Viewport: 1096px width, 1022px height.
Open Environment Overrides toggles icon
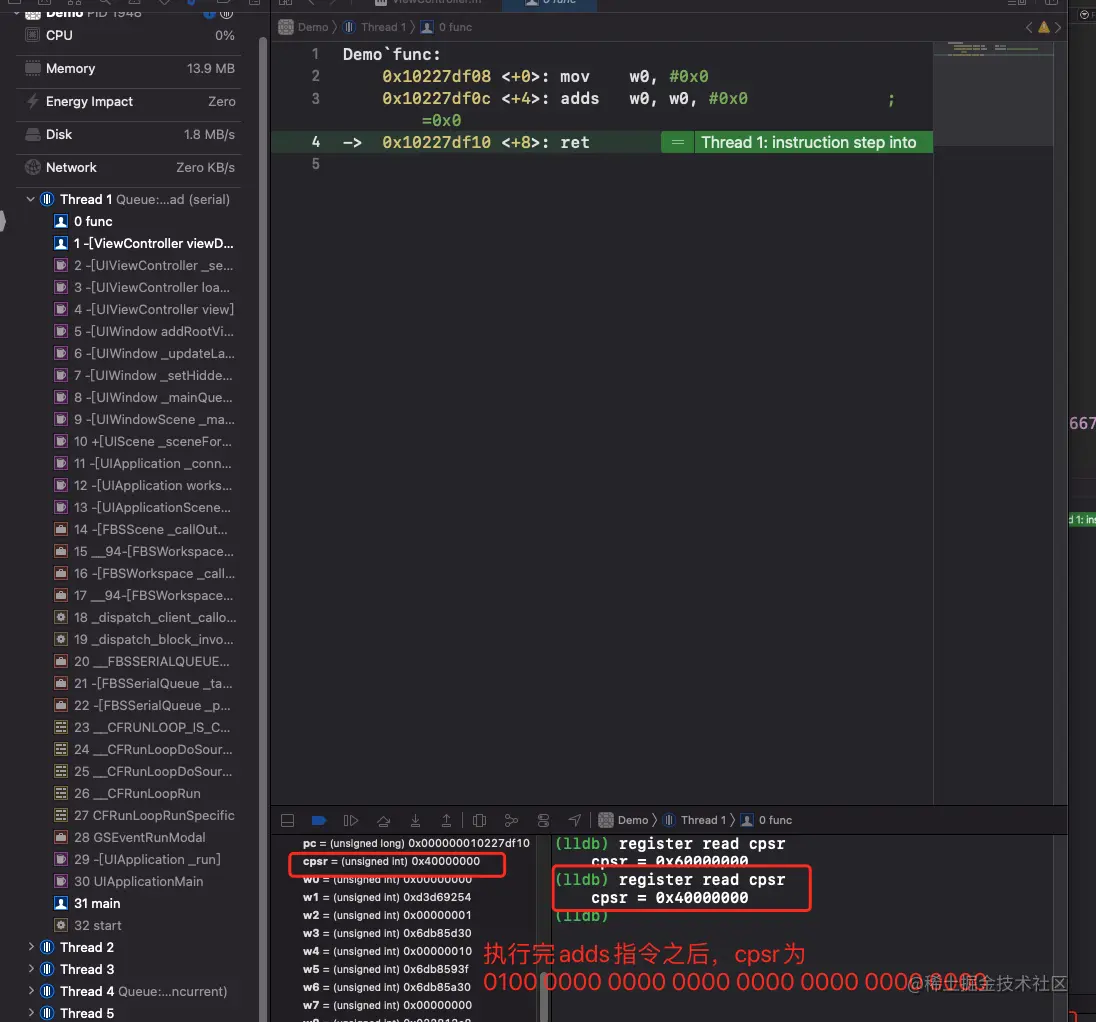pyautogui.click(x=543, y=820)
